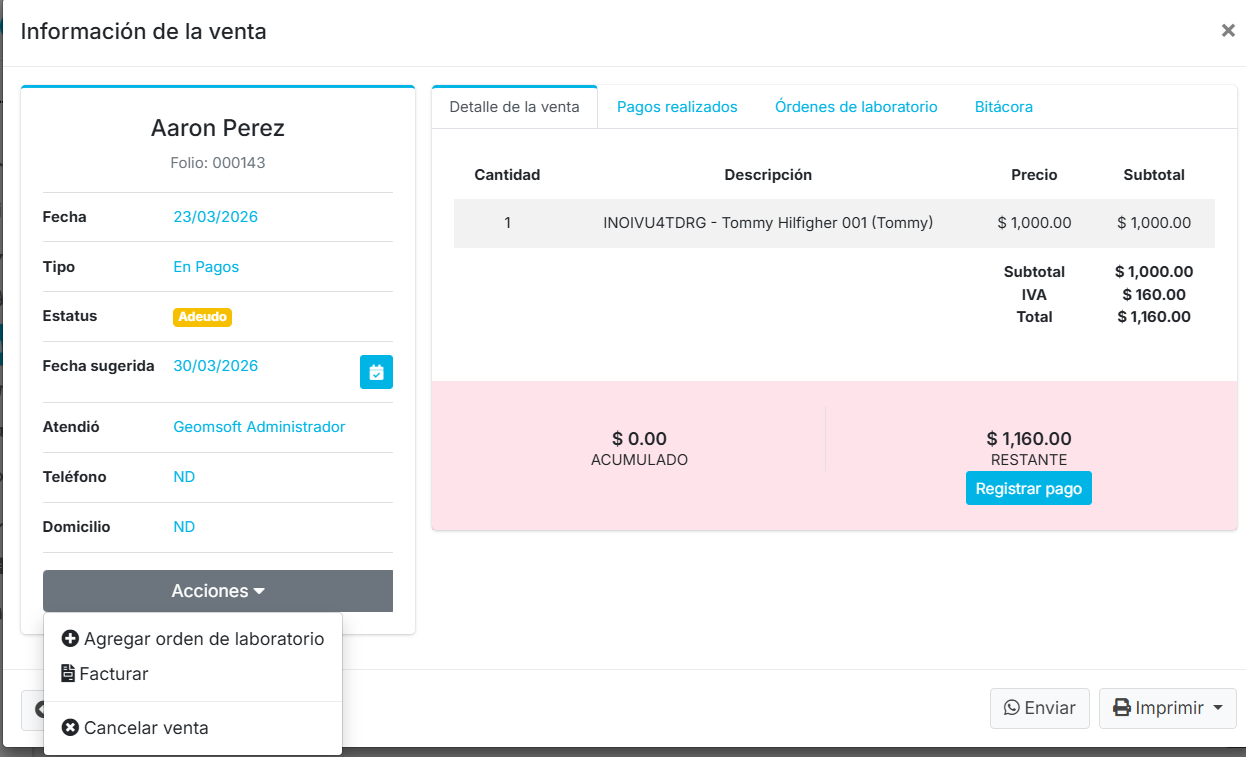Select the Bitácora tab
This screenshot has height=757, width=1246.
click(x=1003, y=107)
